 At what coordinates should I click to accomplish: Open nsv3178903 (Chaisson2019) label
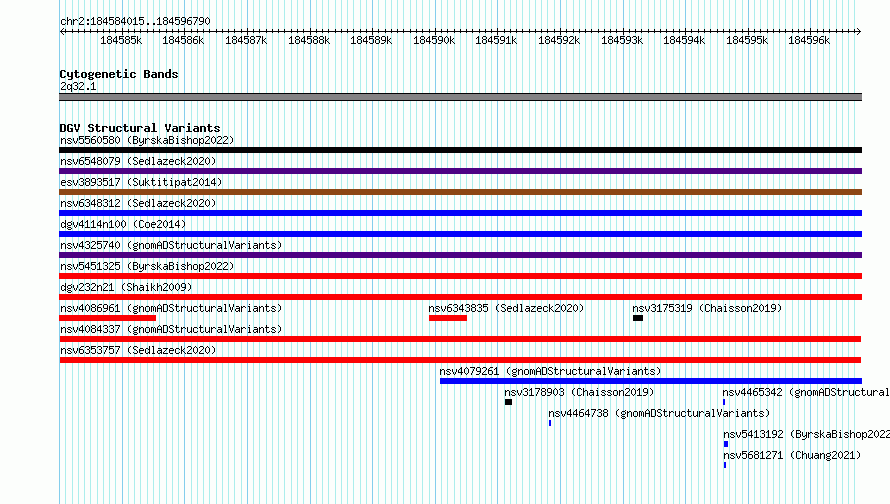[x=579, y=392]
